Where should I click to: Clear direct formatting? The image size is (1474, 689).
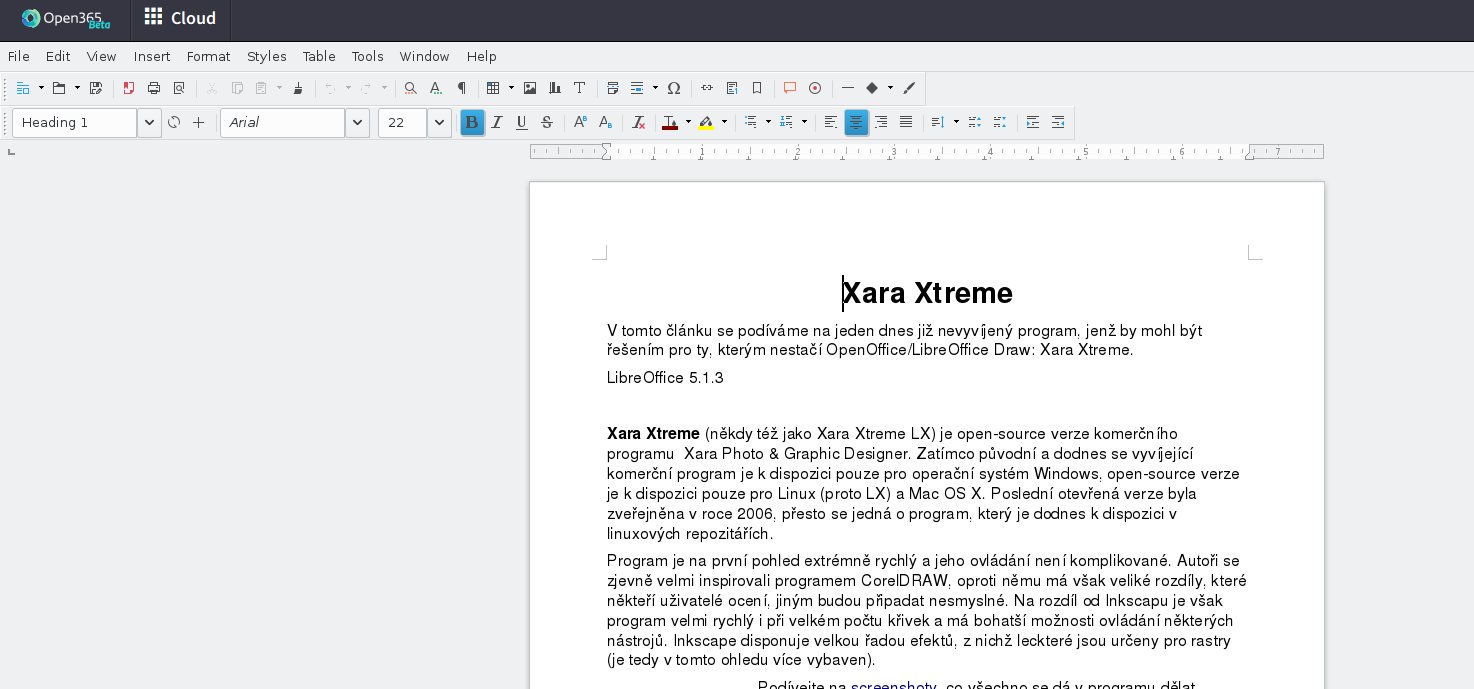pyautogui.click(x=639, y=122)
